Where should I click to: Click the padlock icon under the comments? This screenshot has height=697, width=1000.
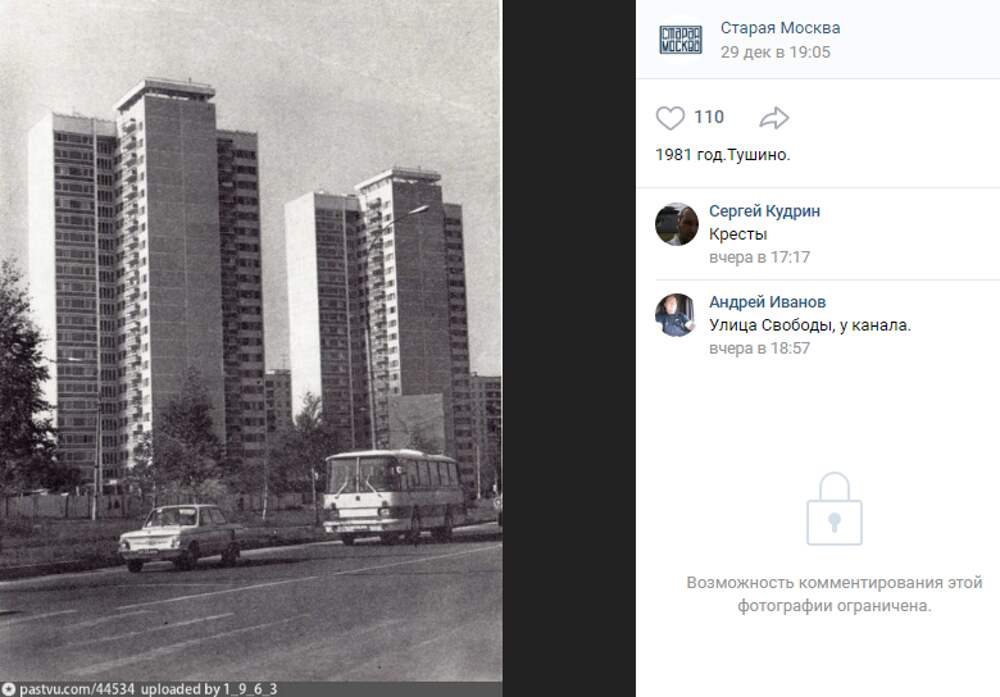pyautogui.click(x=834, y=509)
